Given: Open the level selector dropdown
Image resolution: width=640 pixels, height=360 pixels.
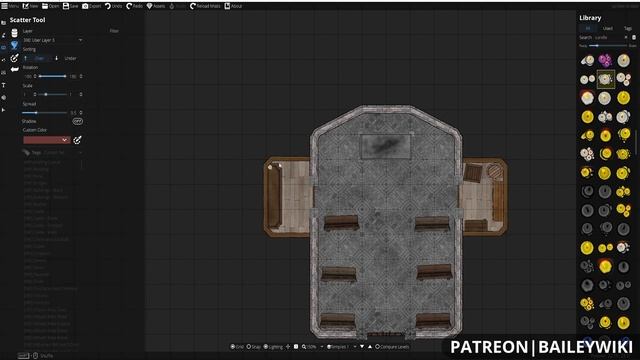Looking at the screenshot, I should pyautogui.click(x=342, y=347).
